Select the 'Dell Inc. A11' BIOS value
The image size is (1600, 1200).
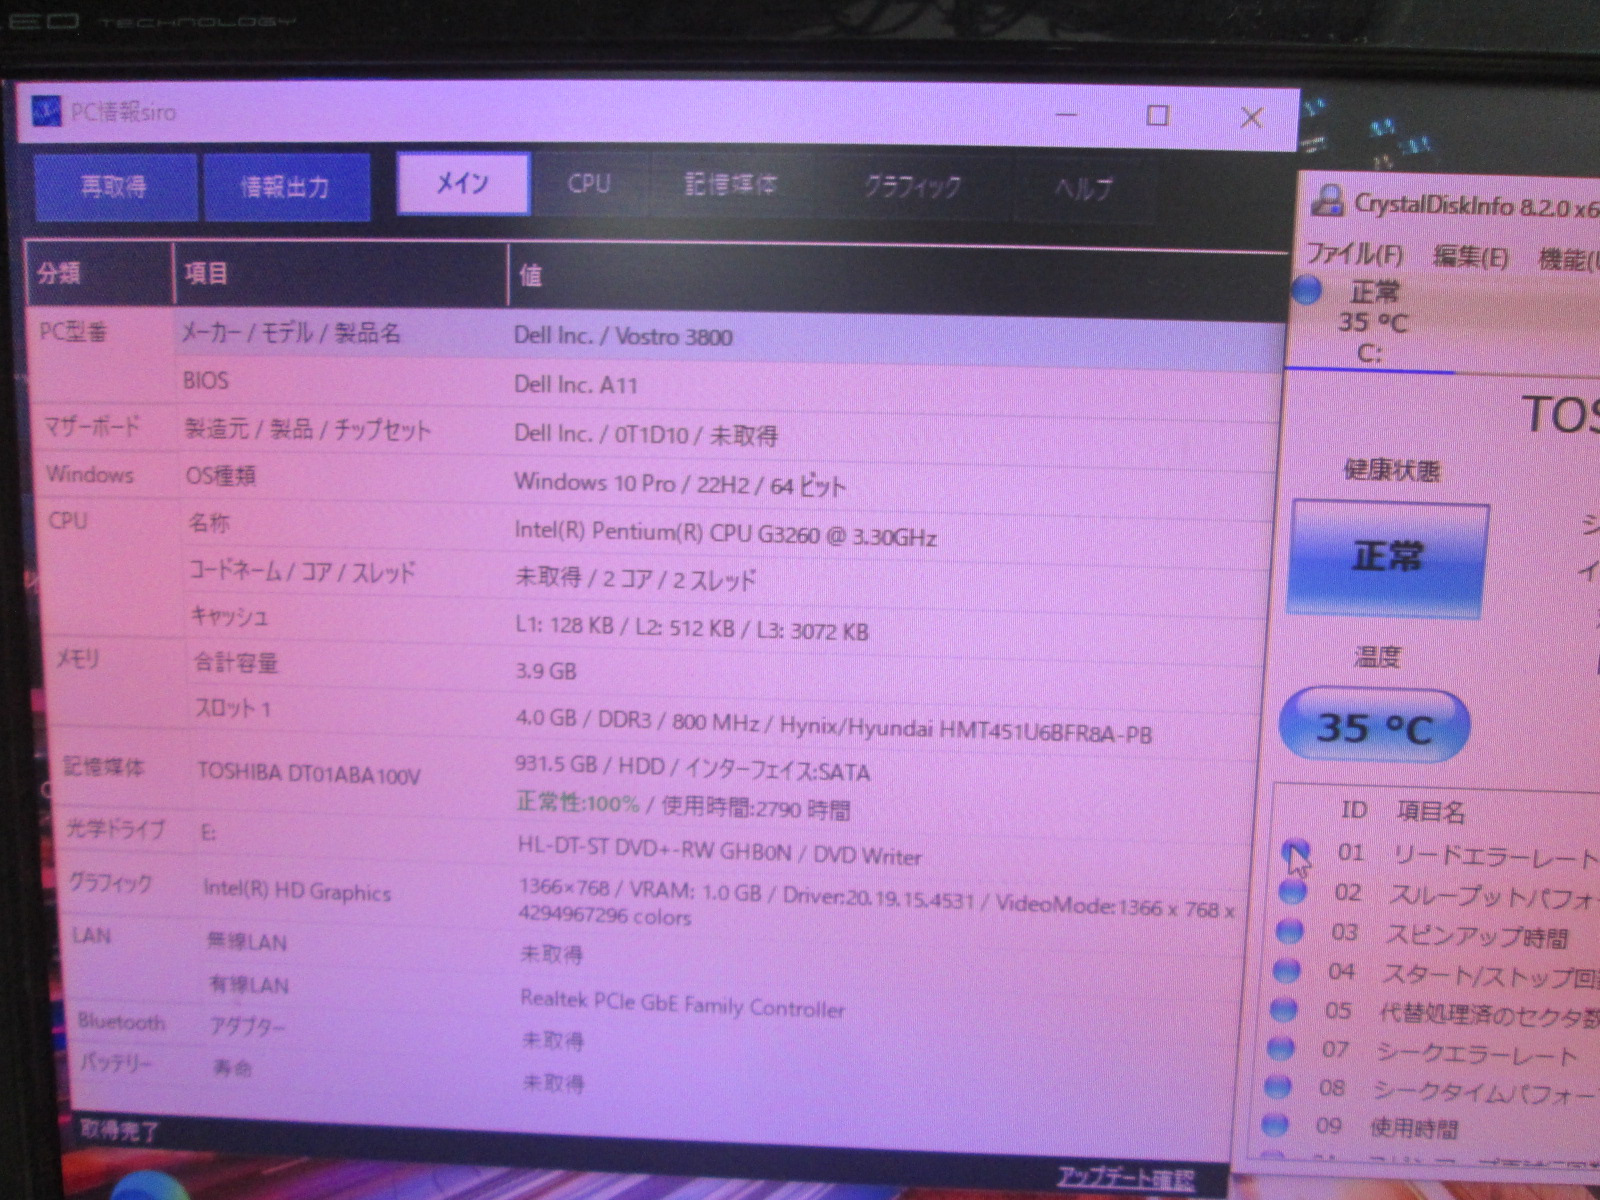tap(575, 384)
